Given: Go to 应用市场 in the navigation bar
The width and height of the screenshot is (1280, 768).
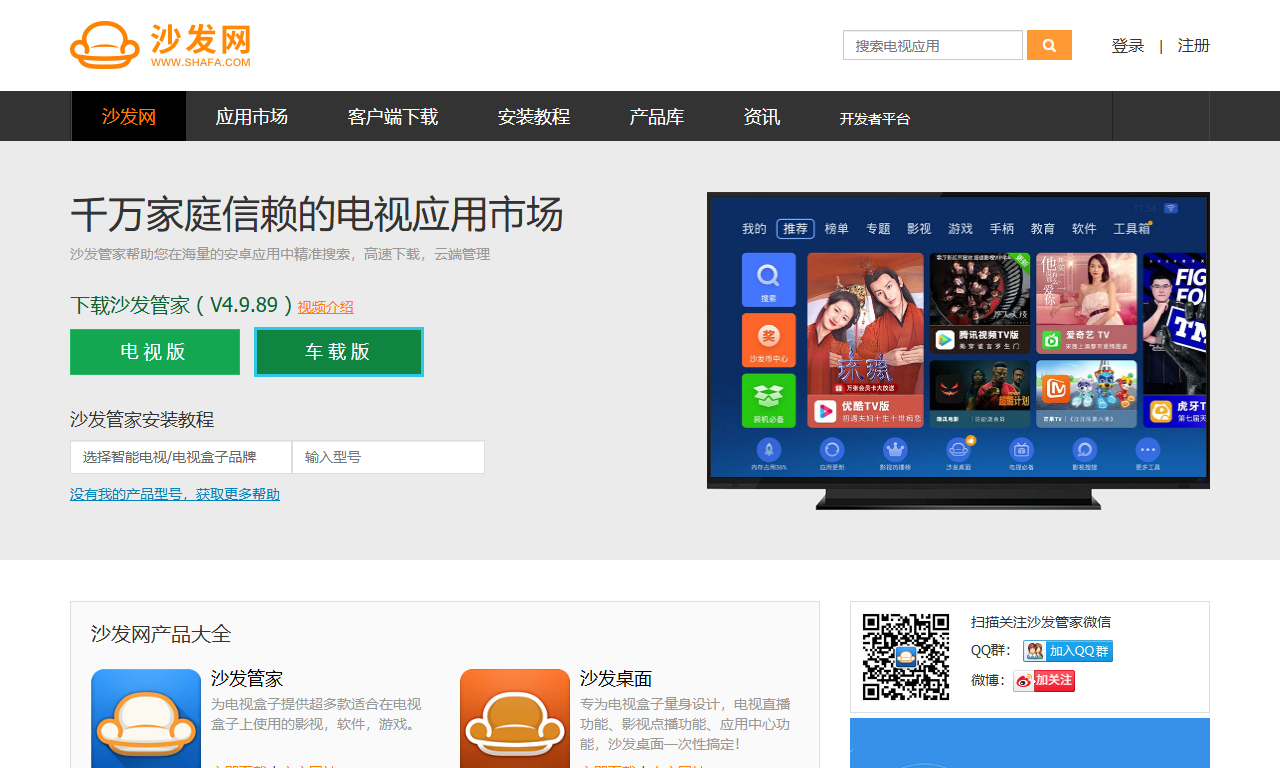Looking at the screenshot, I should click(x=252, y=116).
